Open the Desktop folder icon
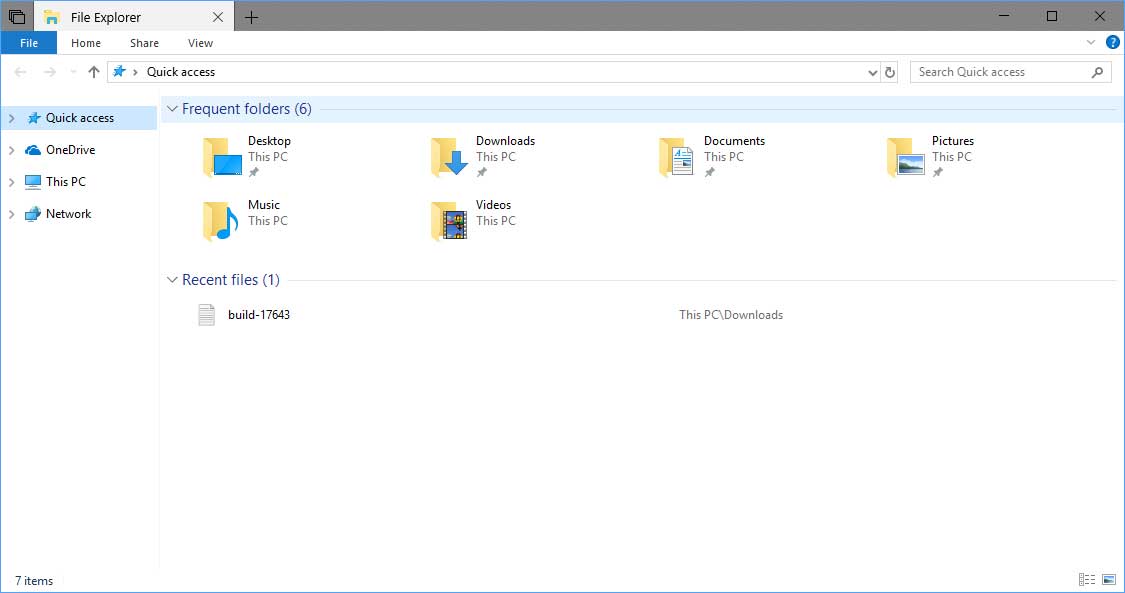1125x593 pixels. point(223,158)
